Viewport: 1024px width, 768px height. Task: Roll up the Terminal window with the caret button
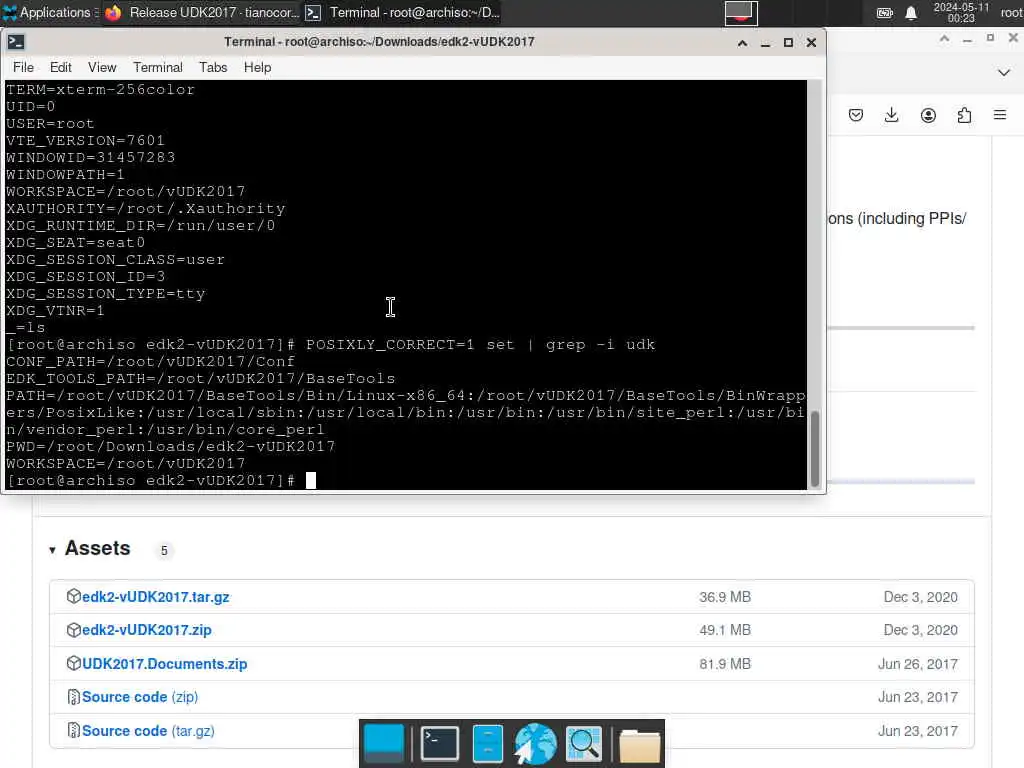[x=743, y=42]
